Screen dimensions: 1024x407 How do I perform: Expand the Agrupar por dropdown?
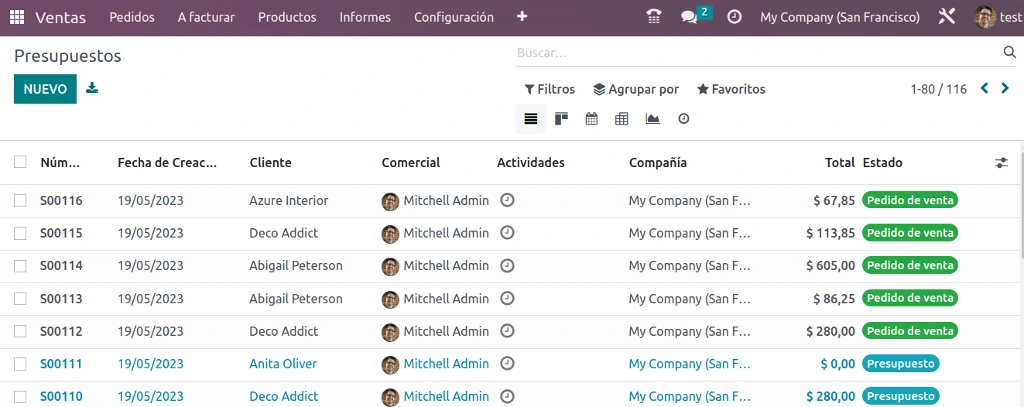coord(636,89)
